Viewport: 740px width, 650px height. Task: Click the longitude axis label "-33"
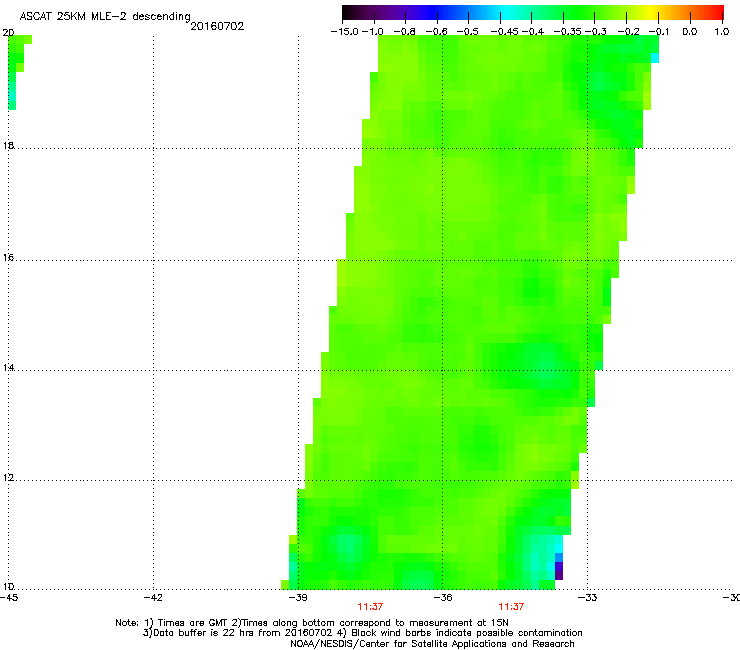coord(587,598)
